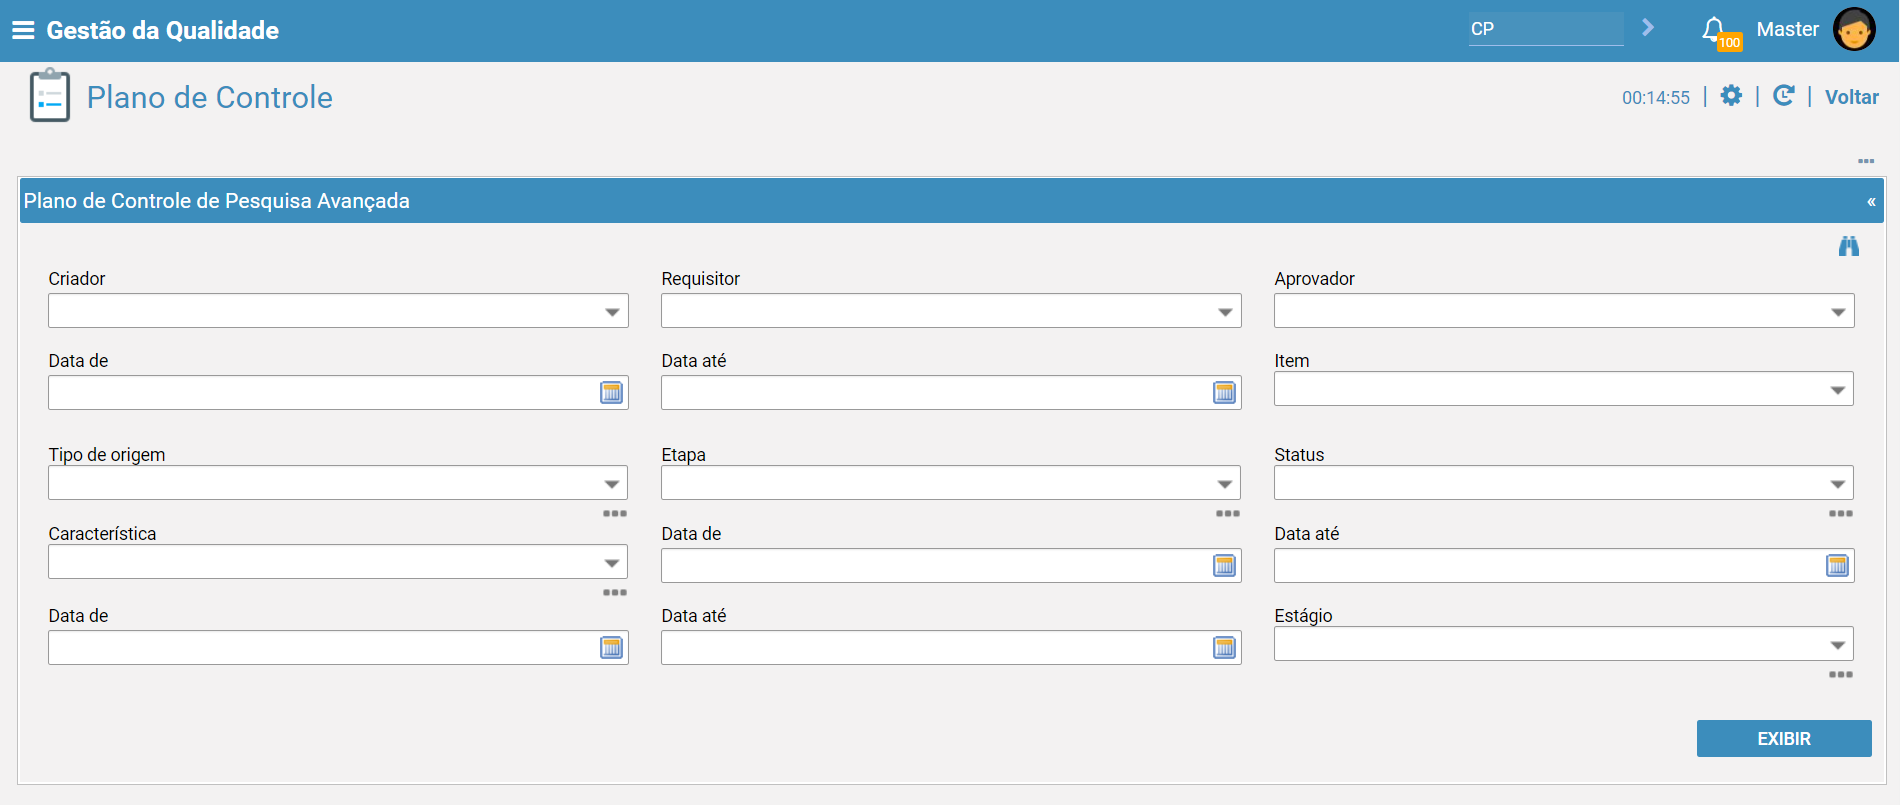Click ellipsis under Status dropdown
Viewport: 1900px width, 805px height.
[1841, 514]
